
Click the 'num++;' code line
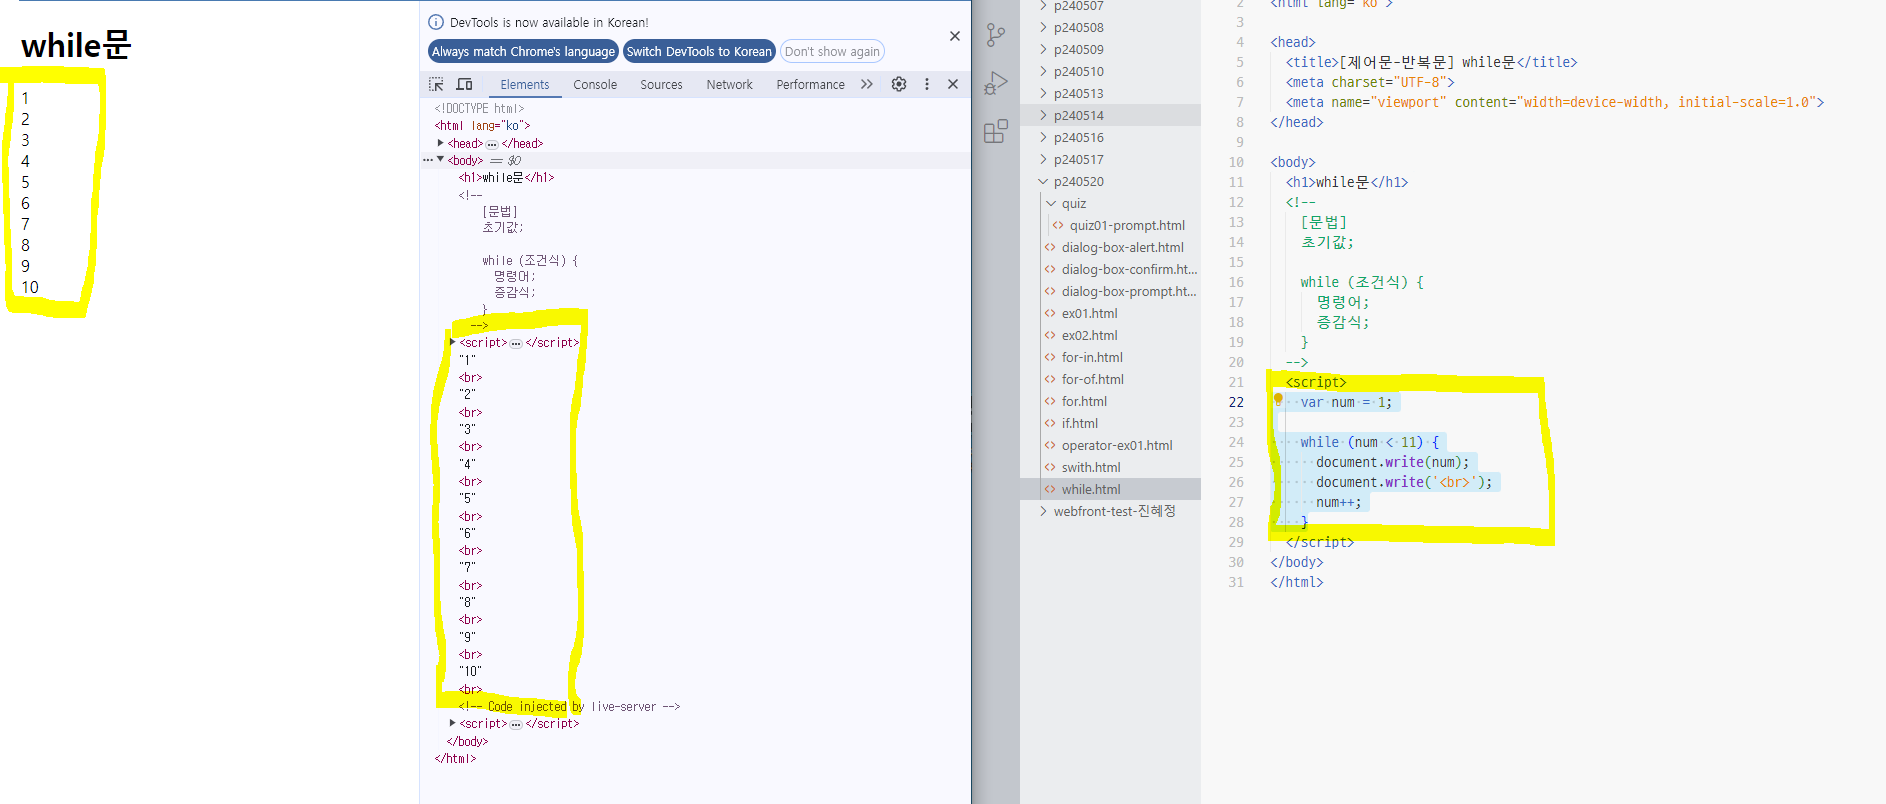1339,502
